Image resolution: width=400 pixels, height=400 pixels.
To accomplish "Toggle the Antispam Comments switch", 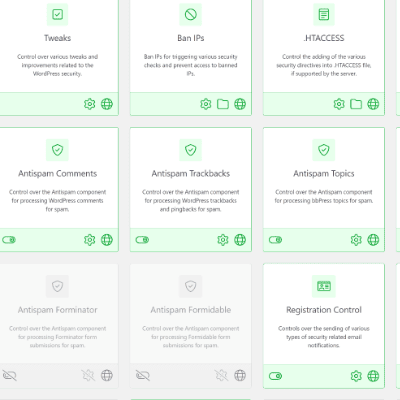I will click(x=9, y=240).
